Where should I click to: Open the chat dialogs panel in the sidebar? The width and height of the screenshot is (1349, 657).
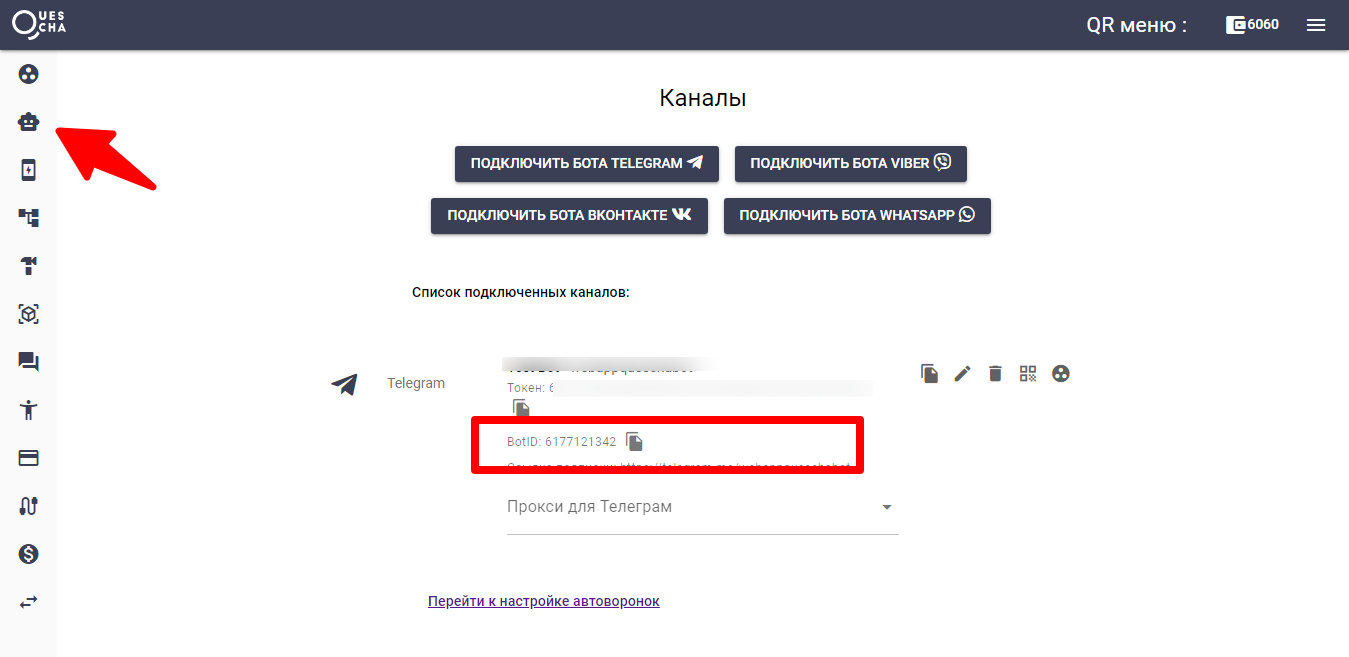click(28, 362)
